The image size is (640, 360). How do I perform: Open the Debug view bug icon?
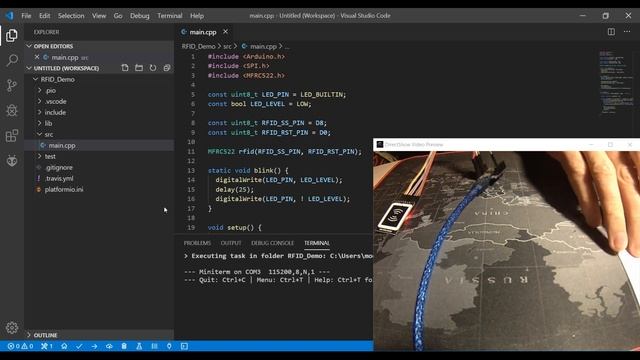click(12, 110)
